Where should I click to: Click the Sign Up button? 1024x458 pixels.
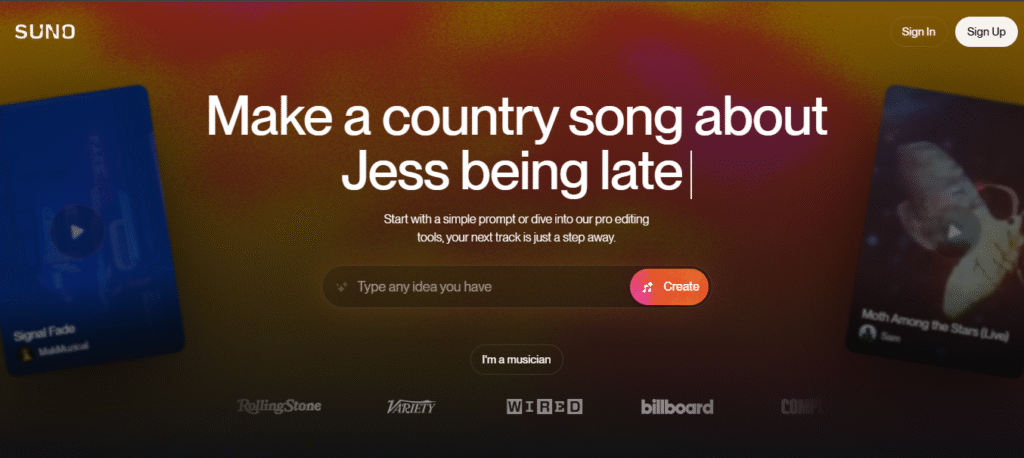tap(986, 31)
